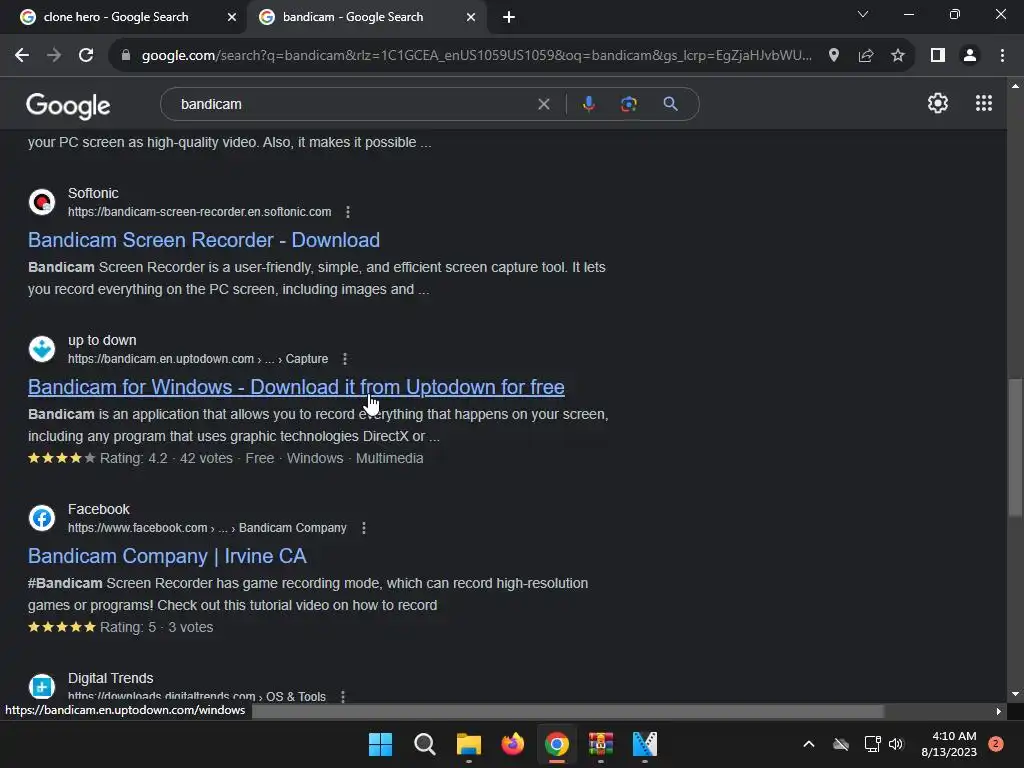Screen dimensions: 1024x768
Task: Click the facebook.com URL breadcrumb
Action: 207,528
